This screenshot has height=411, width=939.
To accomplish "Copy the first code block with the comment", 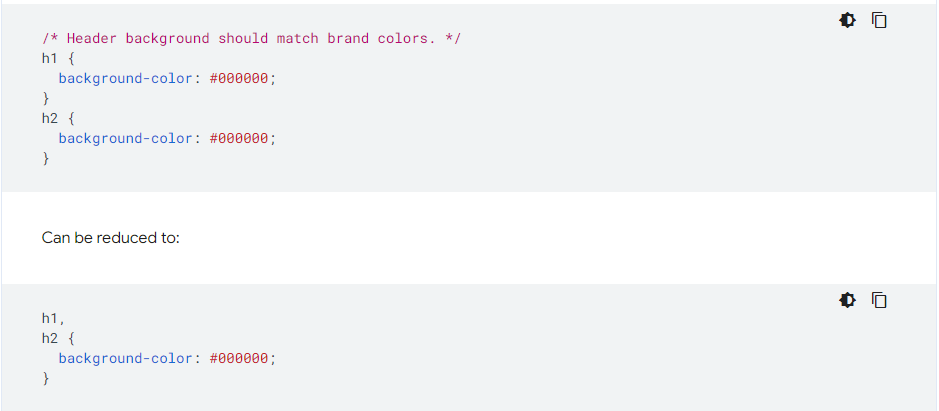I will point(880,20).
